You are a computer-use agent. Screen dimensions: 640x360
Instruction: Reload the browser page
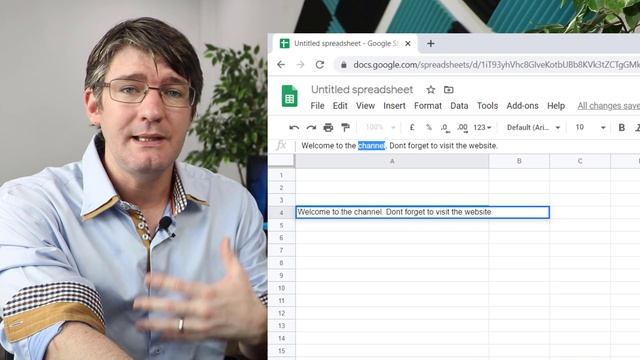(x=320, y=64)
